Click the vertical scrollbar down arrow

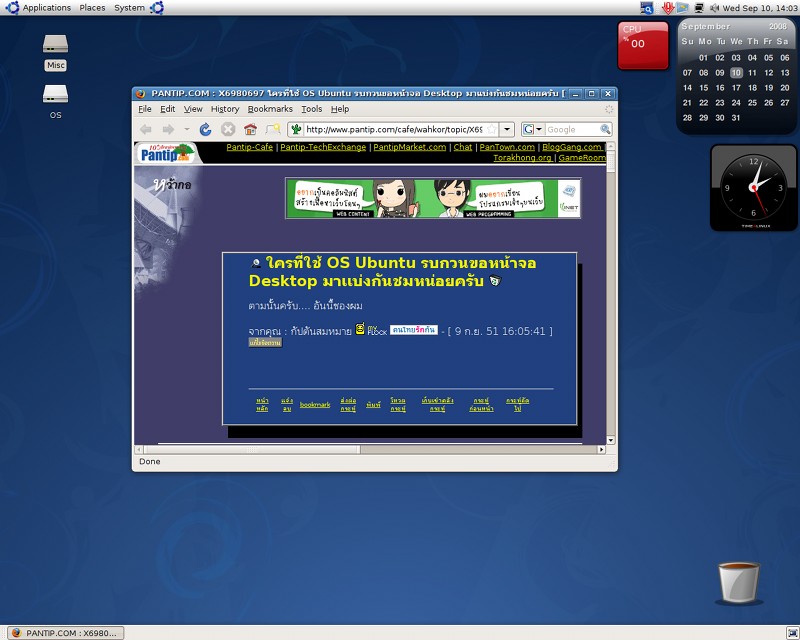pyautogui.click(x=611, y=440)
